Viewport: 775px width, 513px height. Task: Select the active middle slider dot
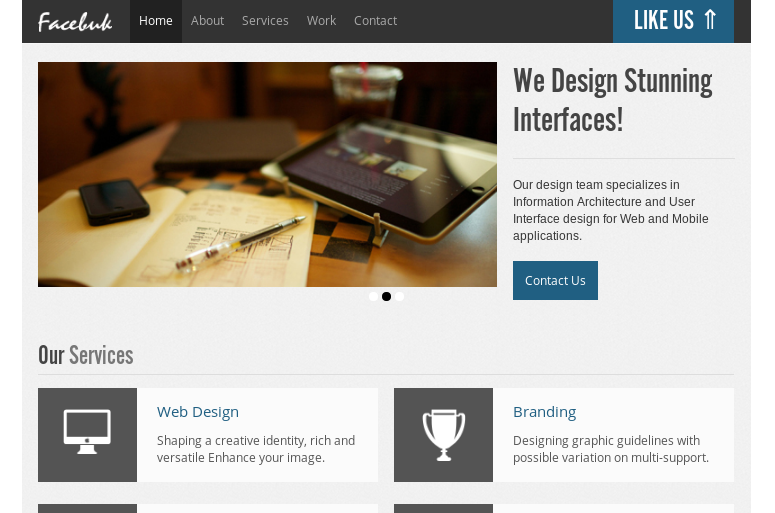[387, 296]
